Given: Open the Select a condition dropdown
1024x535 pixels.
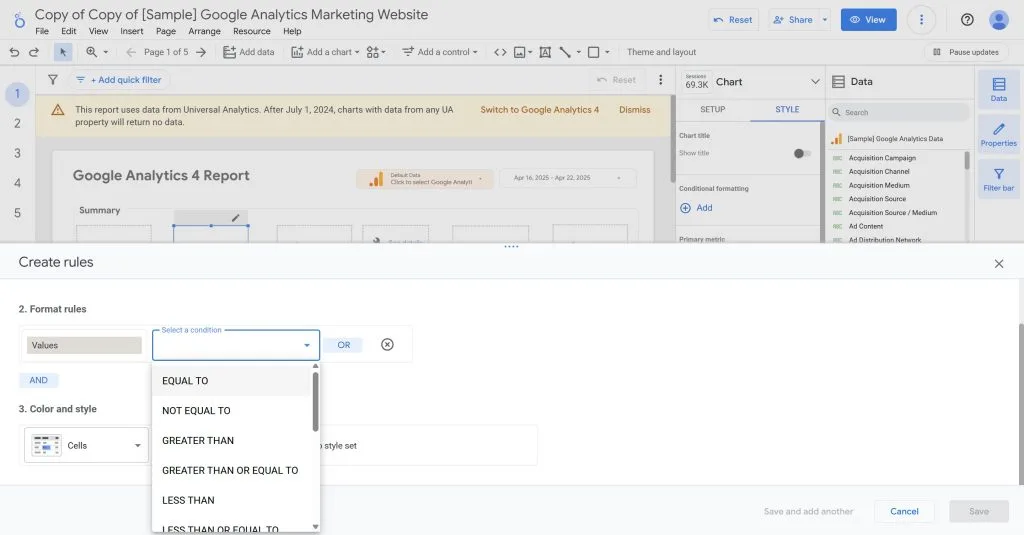Looking at the screenshot, I should pyautogui.click(x=236, y=345).
